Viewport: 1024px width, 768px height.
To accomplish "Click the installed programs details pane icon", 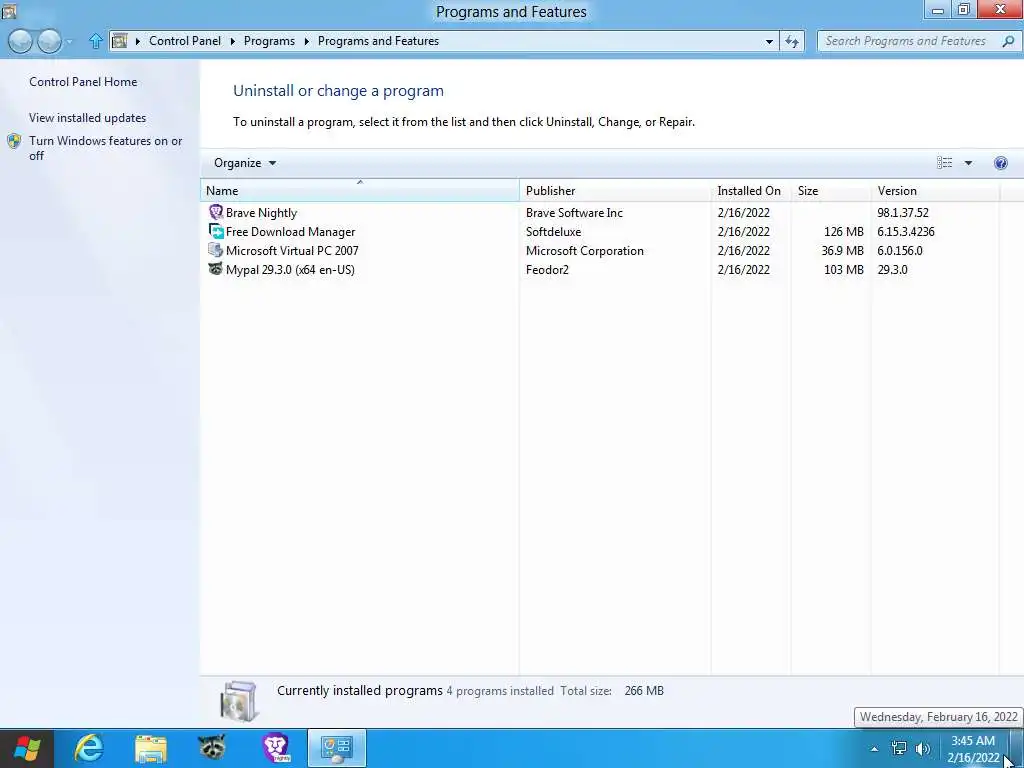I will 239,701.
